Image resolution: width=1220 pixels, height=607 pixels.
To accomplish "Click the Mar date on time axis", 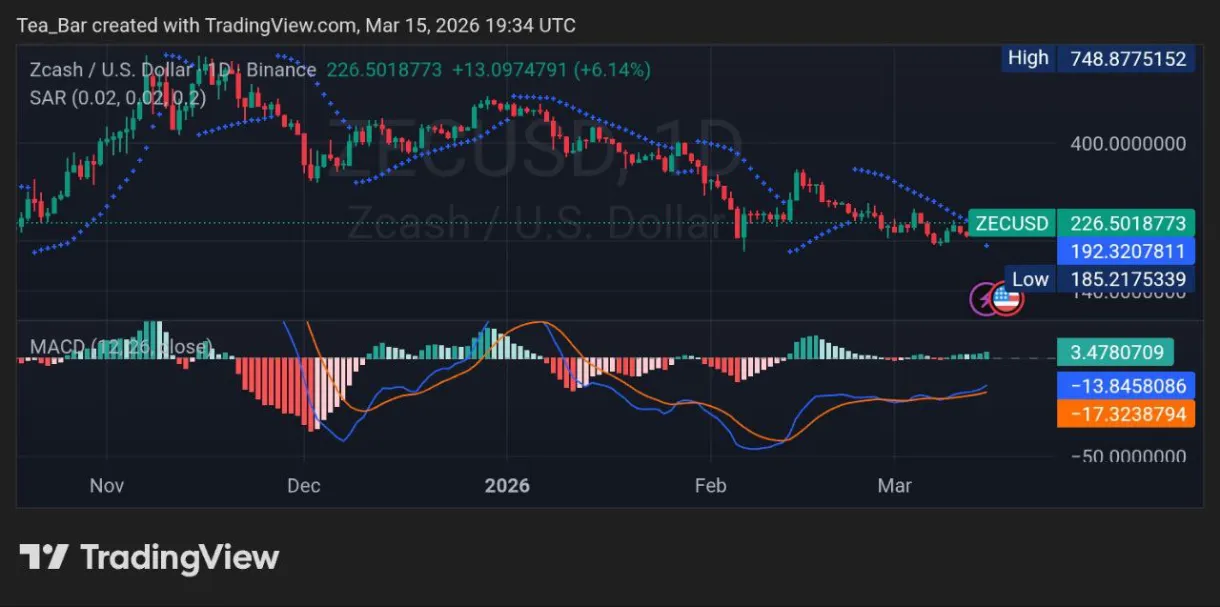I will (x=894, y=486).
